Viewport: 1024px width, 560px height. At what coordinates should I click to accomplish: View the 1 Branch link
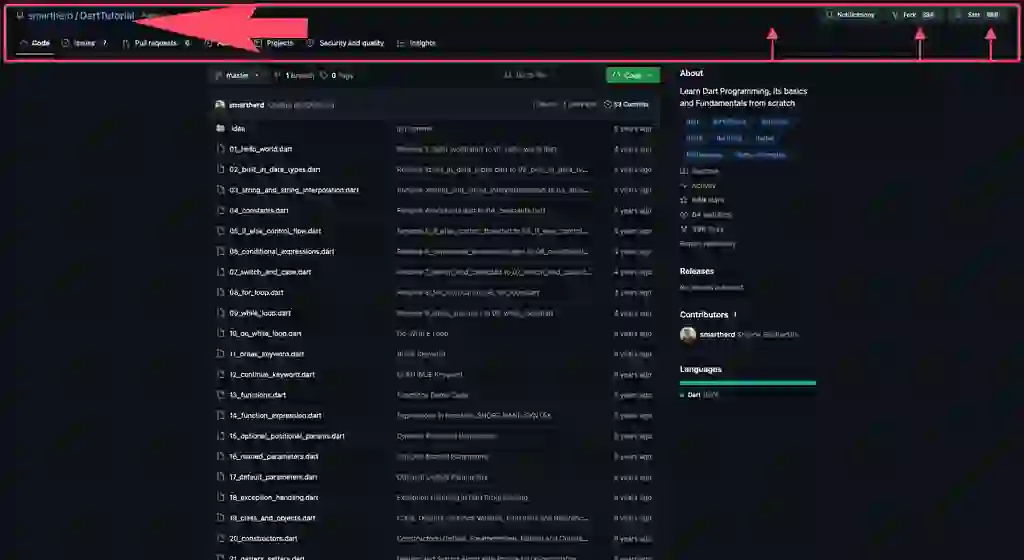point(294,76)
